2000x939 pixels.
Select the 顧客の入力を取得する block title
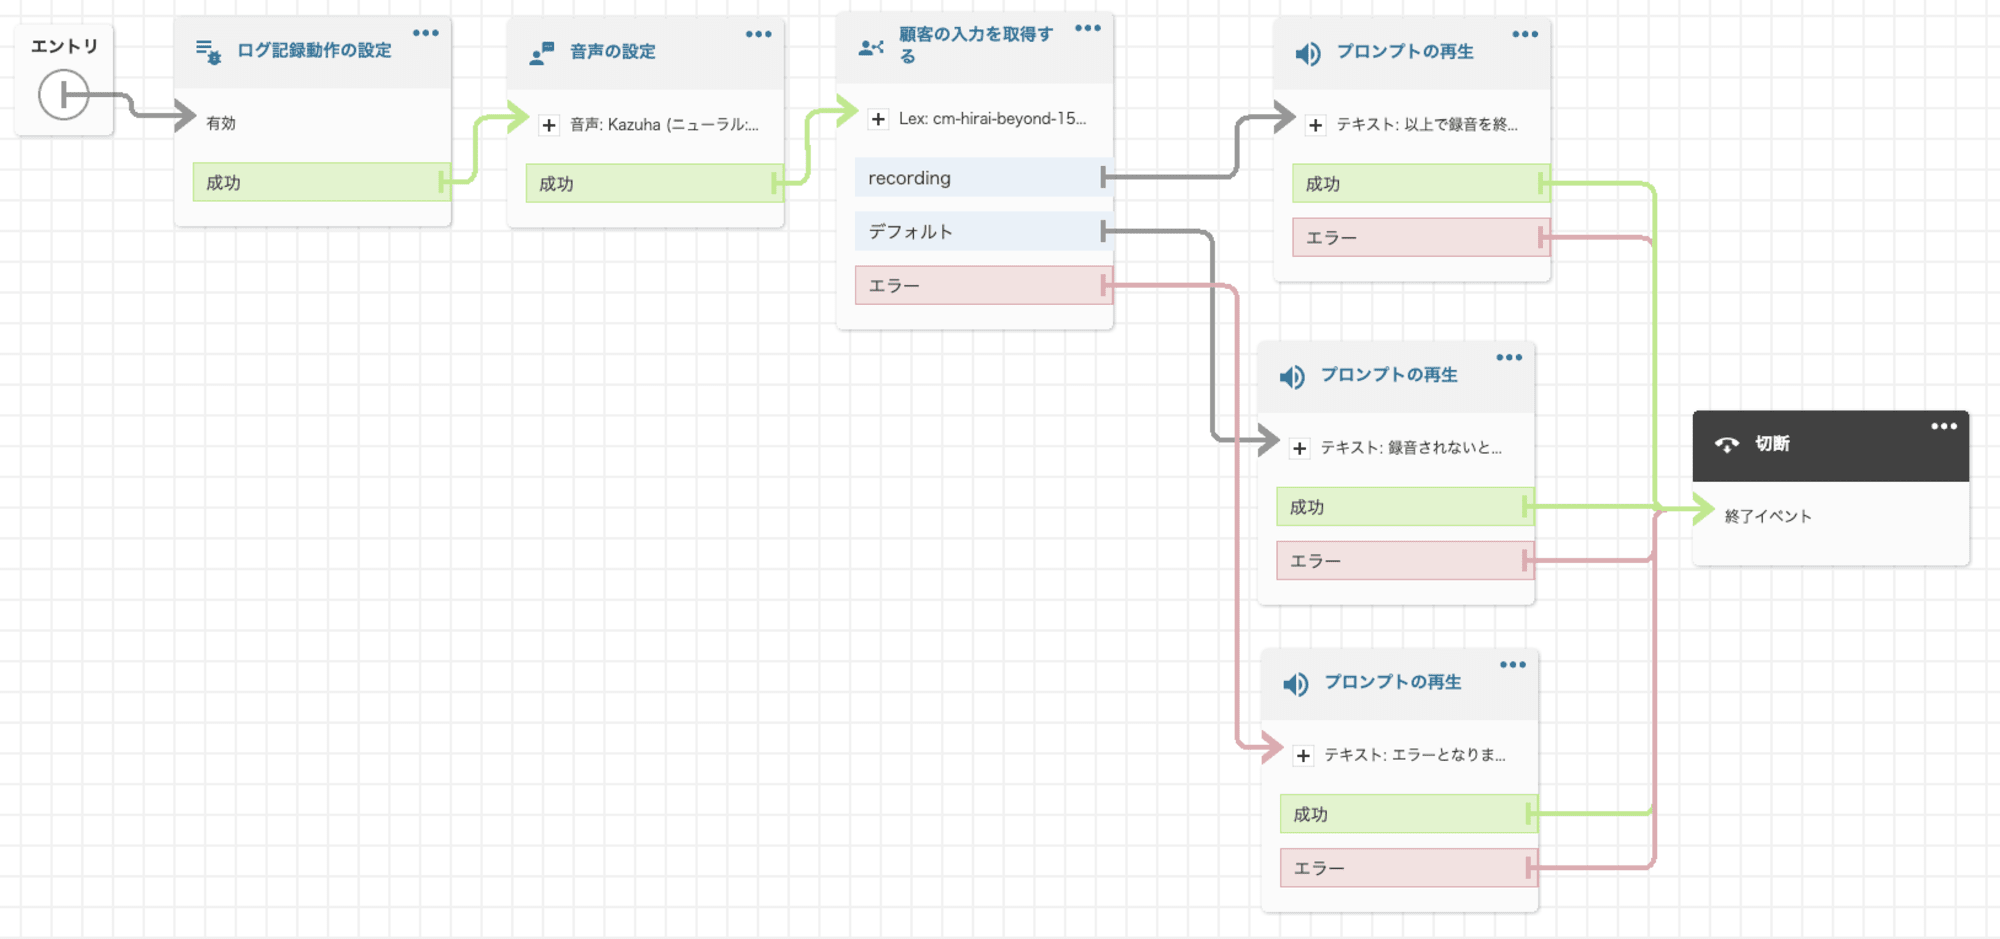976,45
